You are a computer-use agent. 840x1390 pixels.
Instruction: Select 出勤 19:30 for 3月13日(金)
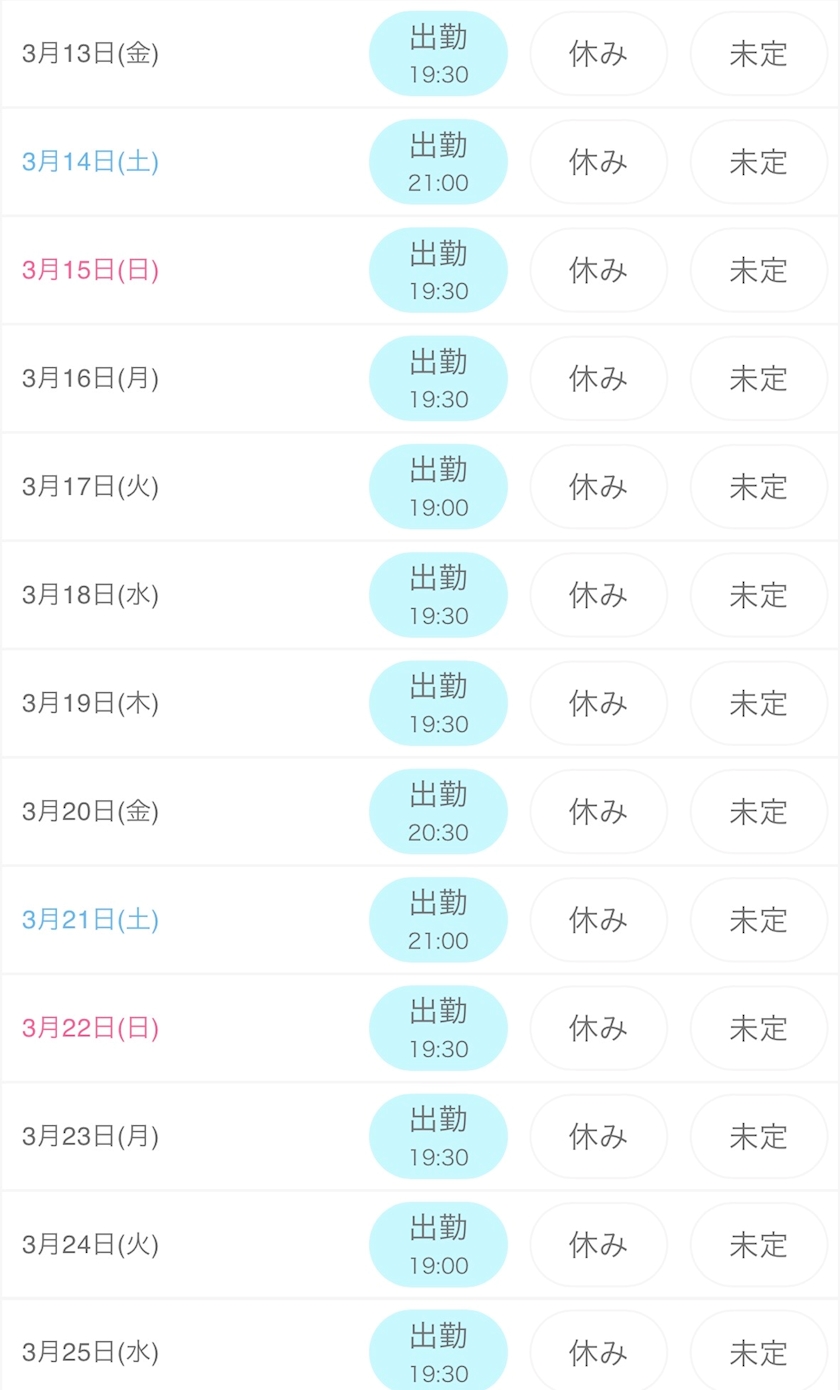pyautogui.click(x=438, y=54)
